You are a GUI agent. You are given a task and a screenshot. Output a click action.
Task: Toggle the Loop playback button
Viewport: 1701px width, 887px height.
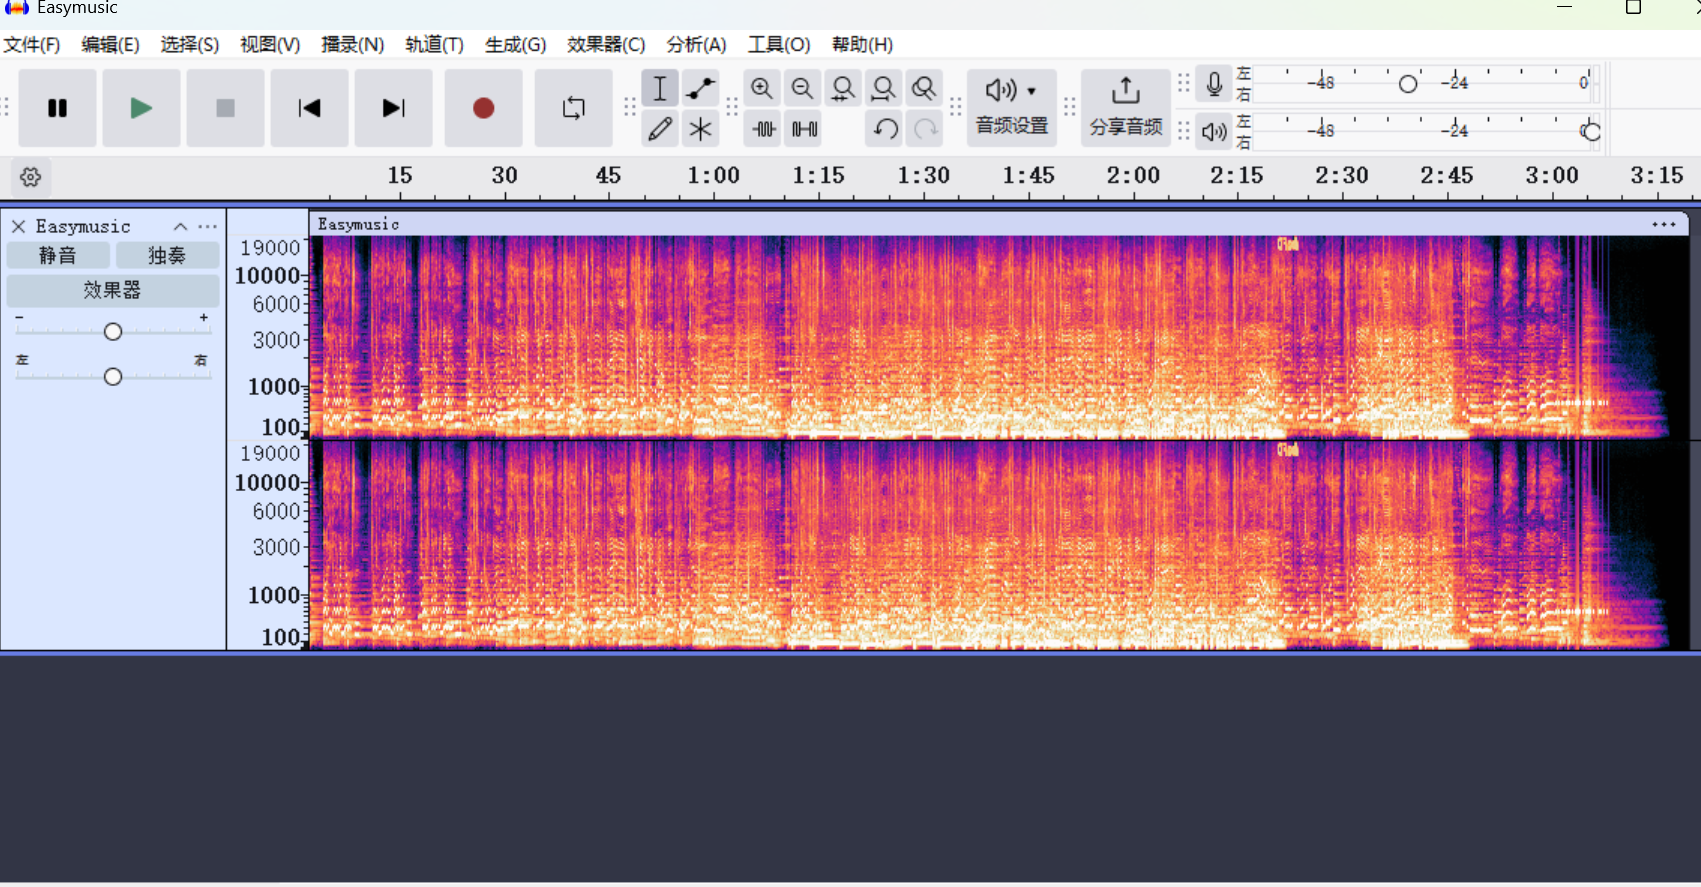pyautogui.click(x=574, y=108)
